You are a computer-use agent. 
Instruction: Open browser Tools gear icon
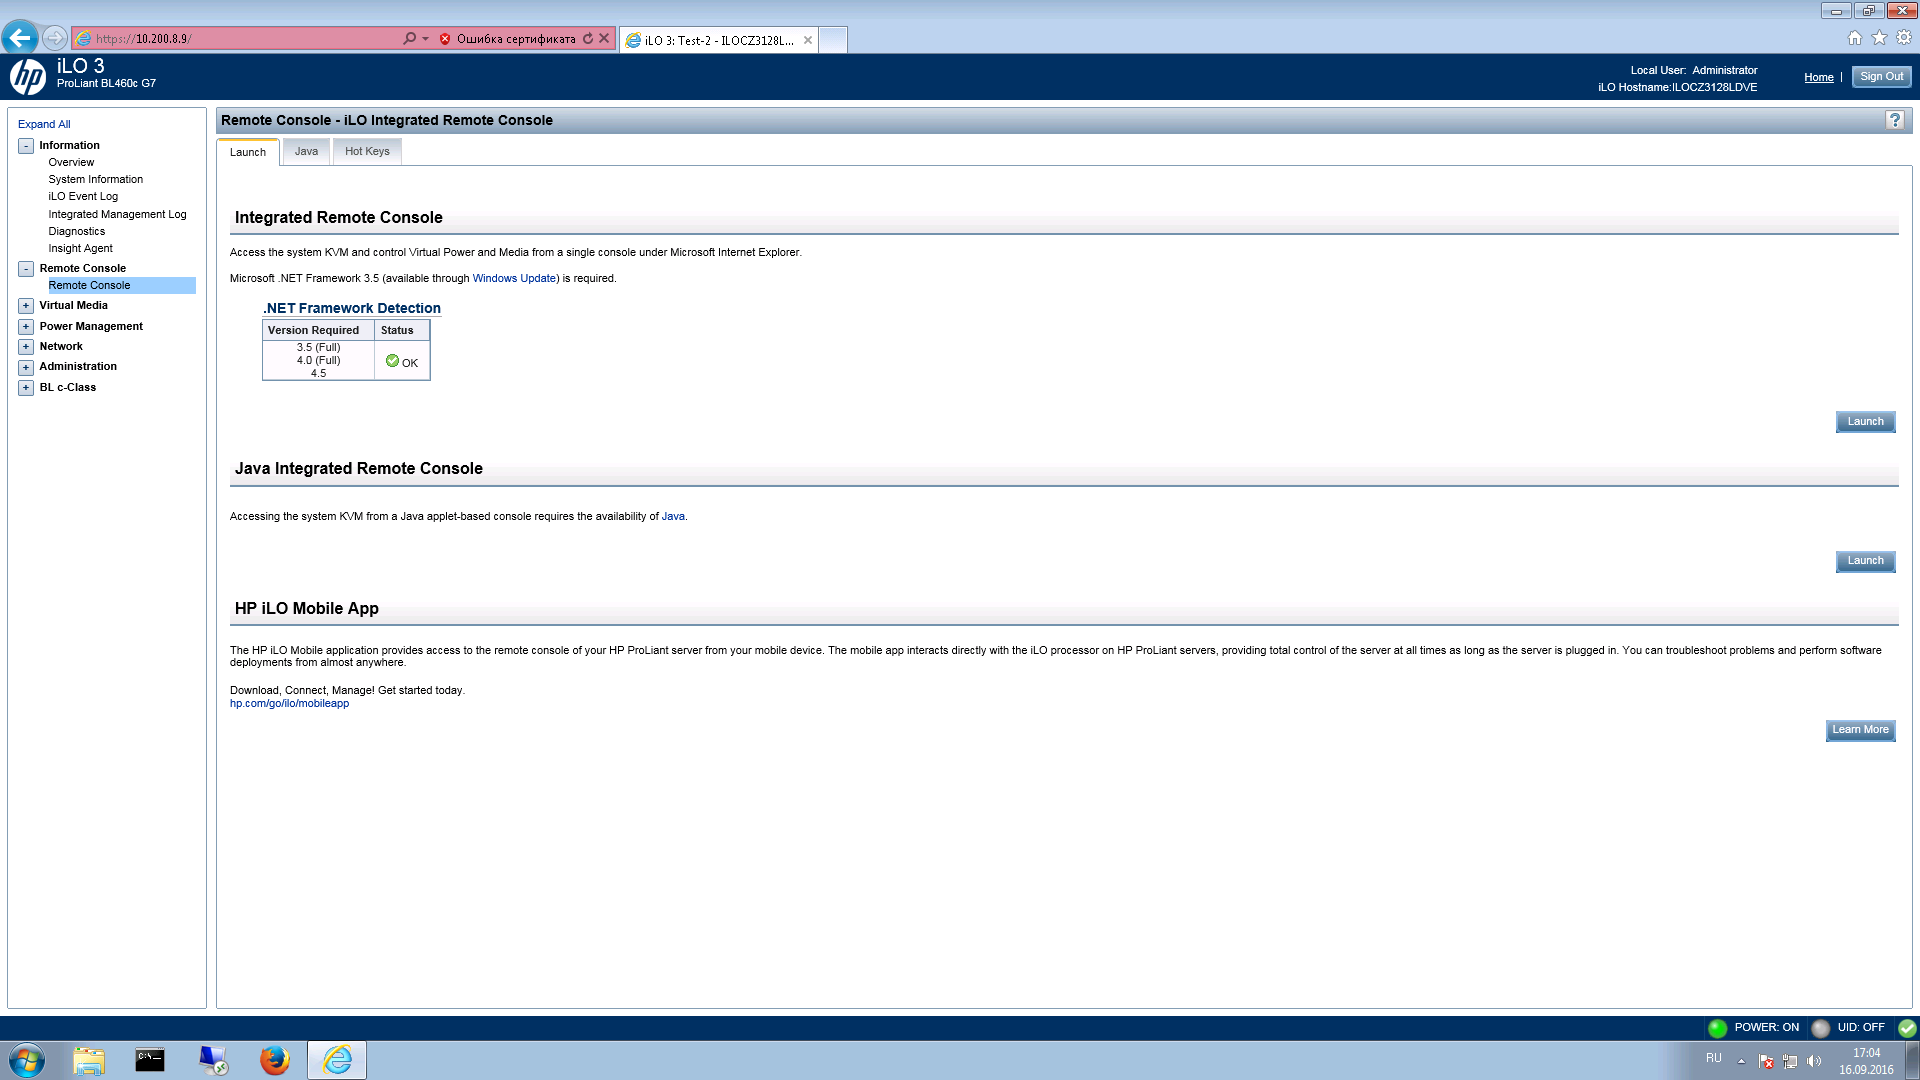[1904, 38]
